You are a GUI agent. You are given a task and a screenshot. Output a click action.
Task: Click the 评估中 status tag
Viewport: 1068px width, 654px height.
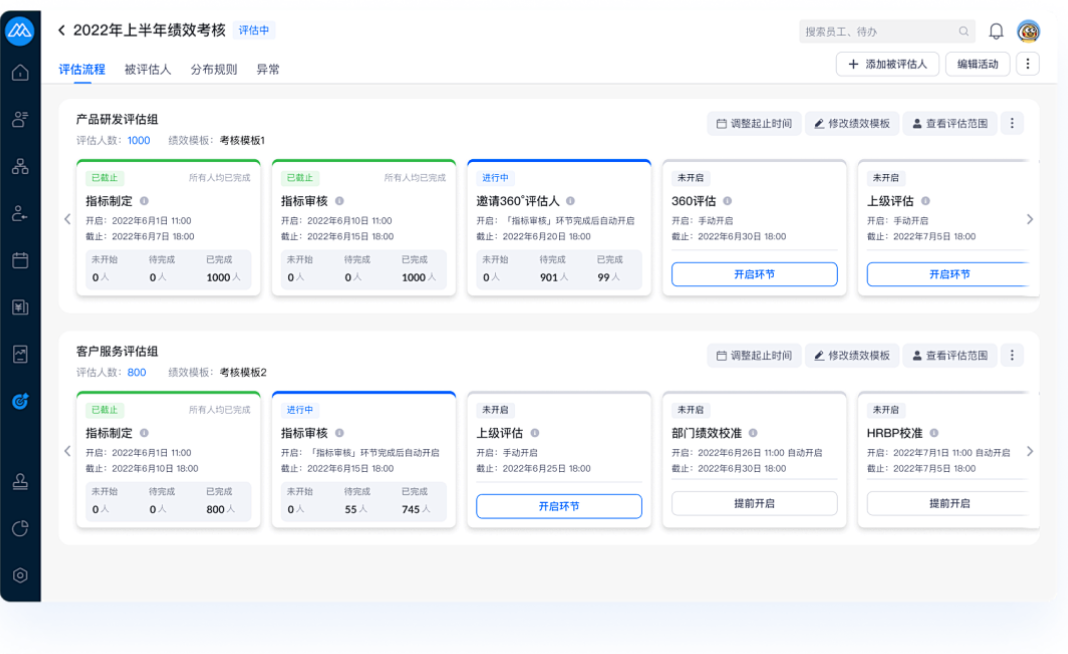[254, 30]
